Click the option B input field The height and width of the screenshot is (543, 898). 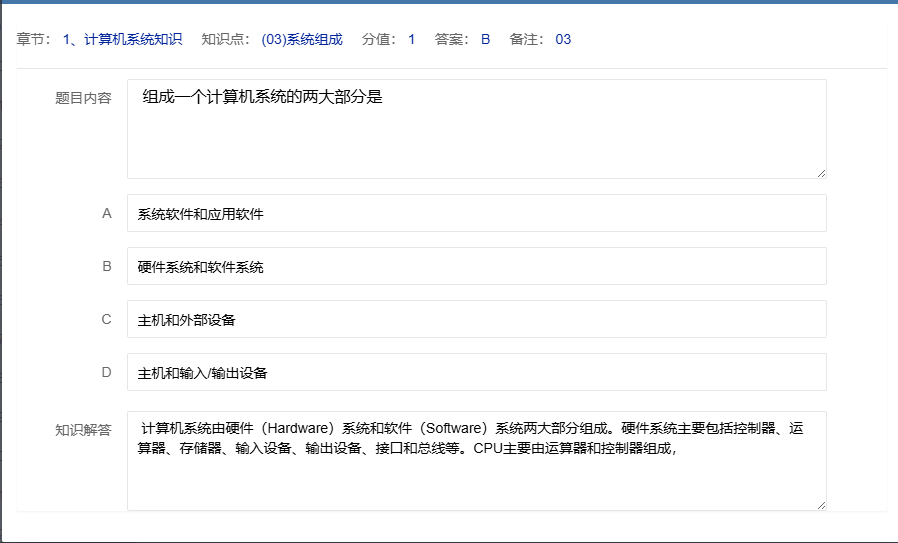click(x=476, y=266)
